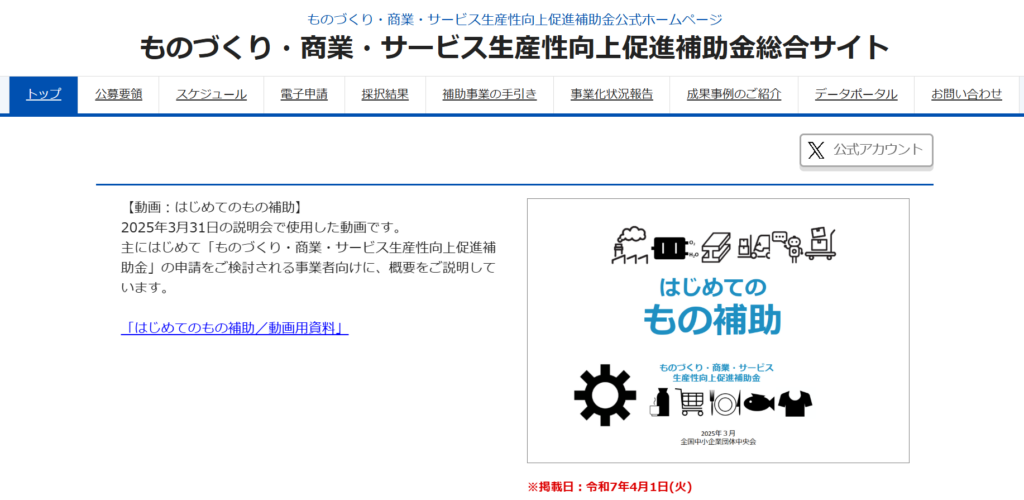Screen dimensions: 1024x500
Task: Select 電子申請 in the navigation bar
Action: tap(303, 95)
